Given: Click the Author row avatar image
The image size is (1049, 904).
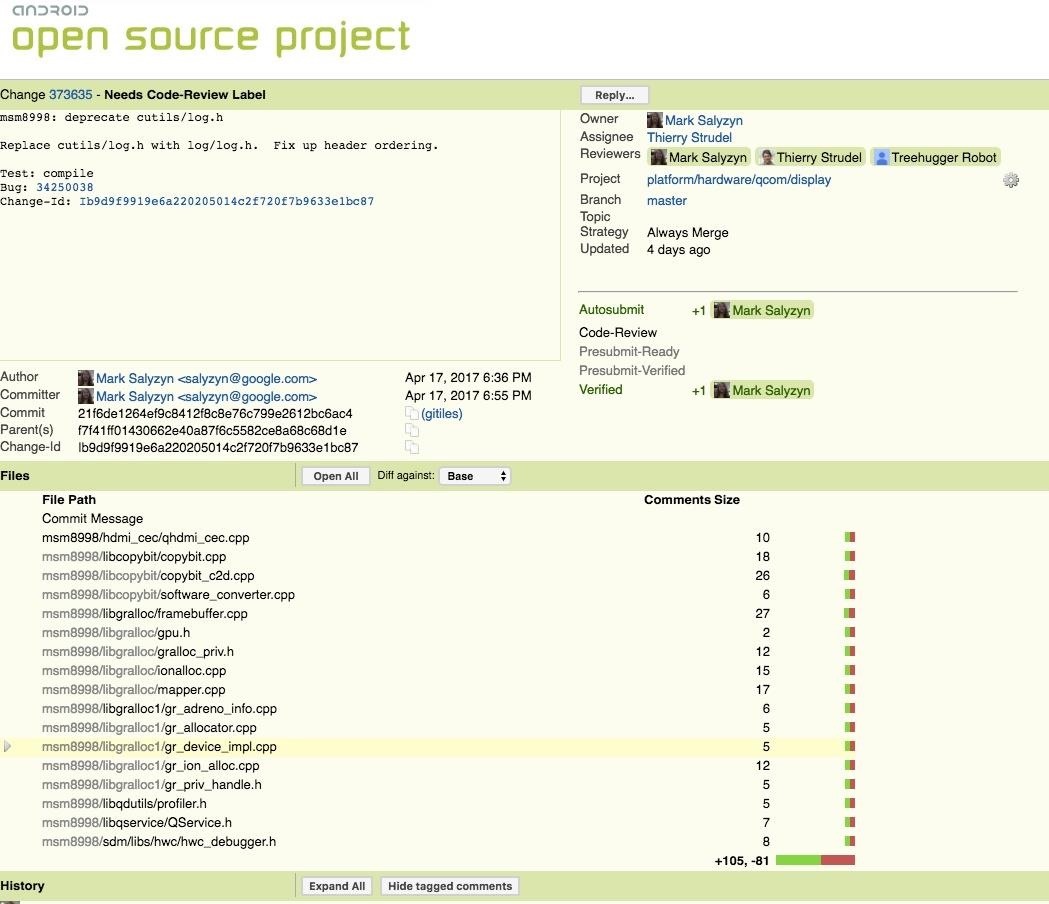Looking at the screenshot, I should [x=85, y=378].
